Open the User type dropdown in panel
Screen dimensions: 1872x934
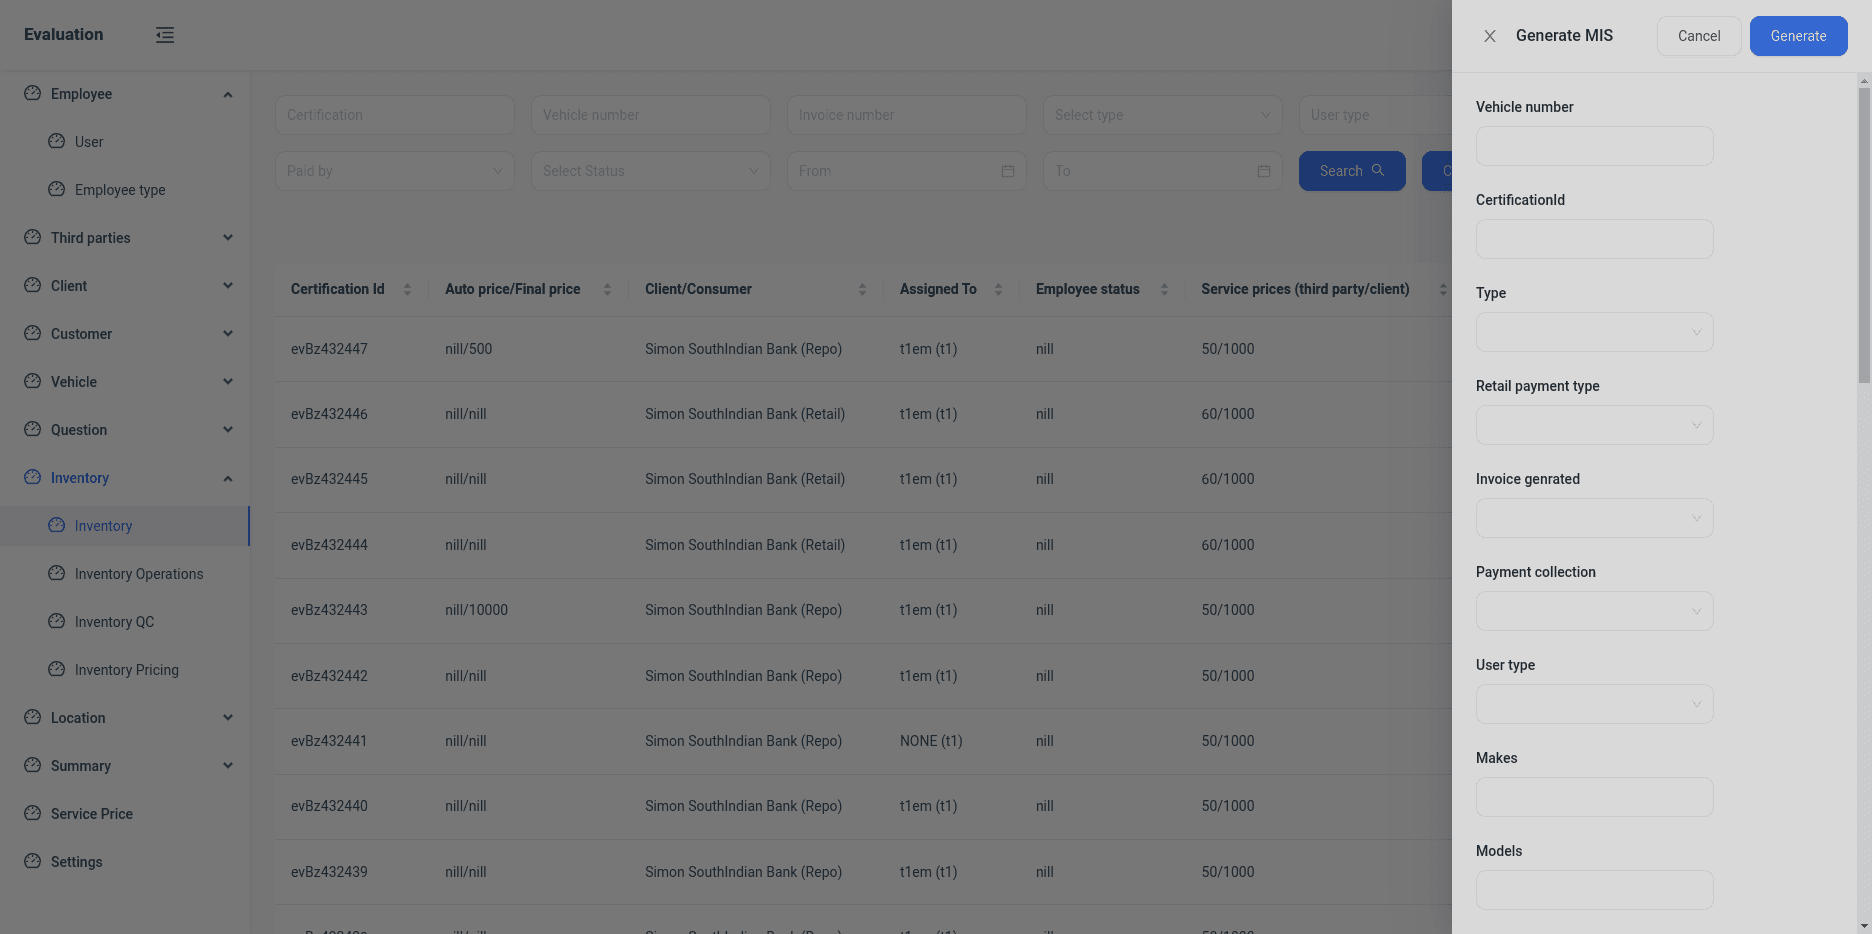click(x=1594, y=704)
